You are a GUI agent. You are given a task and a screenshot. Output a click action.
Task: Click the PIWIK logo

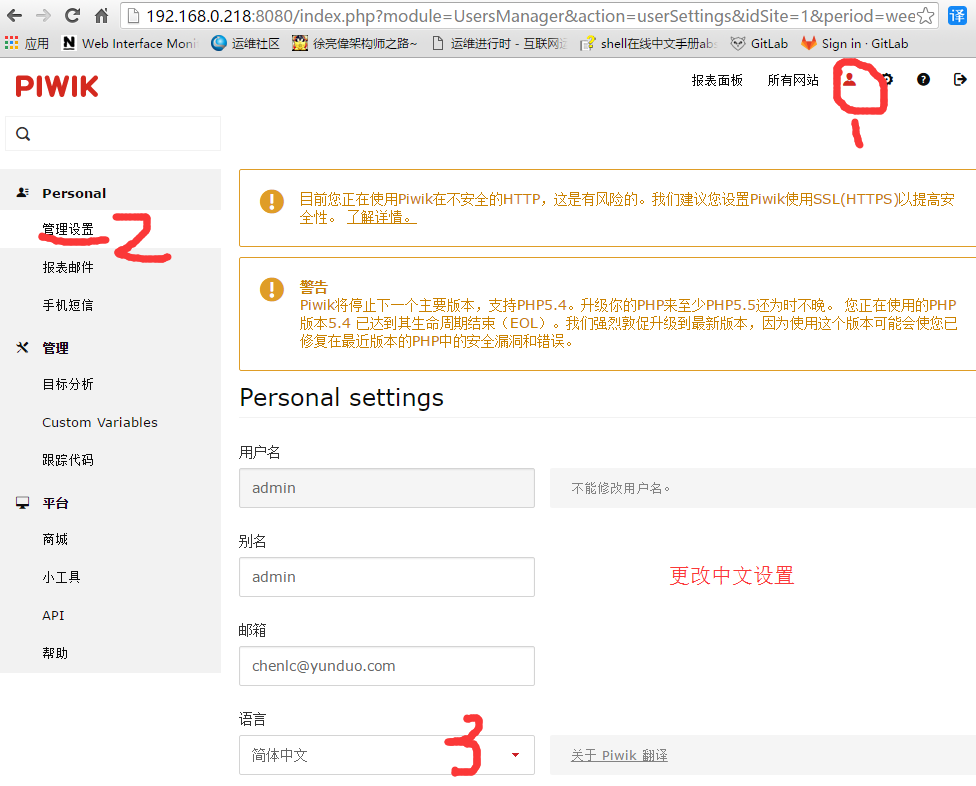[x=57, y=87]
